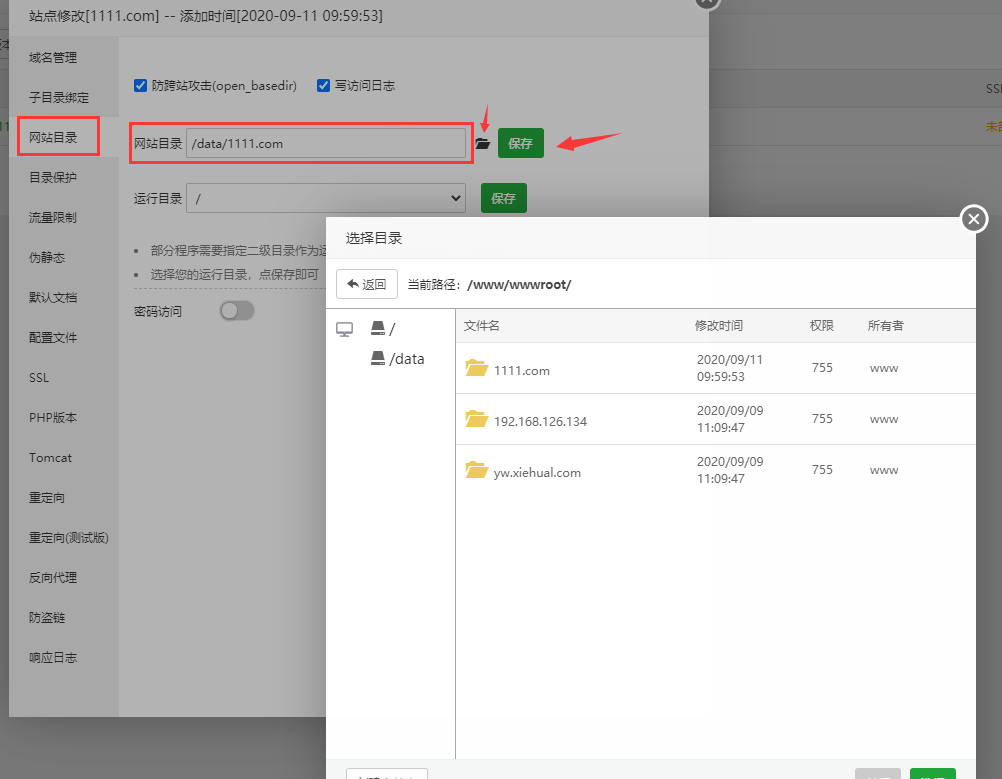Save the 运行目录 setting
Viewport: 1002px width, 779px height.
(x=504, y=198)
